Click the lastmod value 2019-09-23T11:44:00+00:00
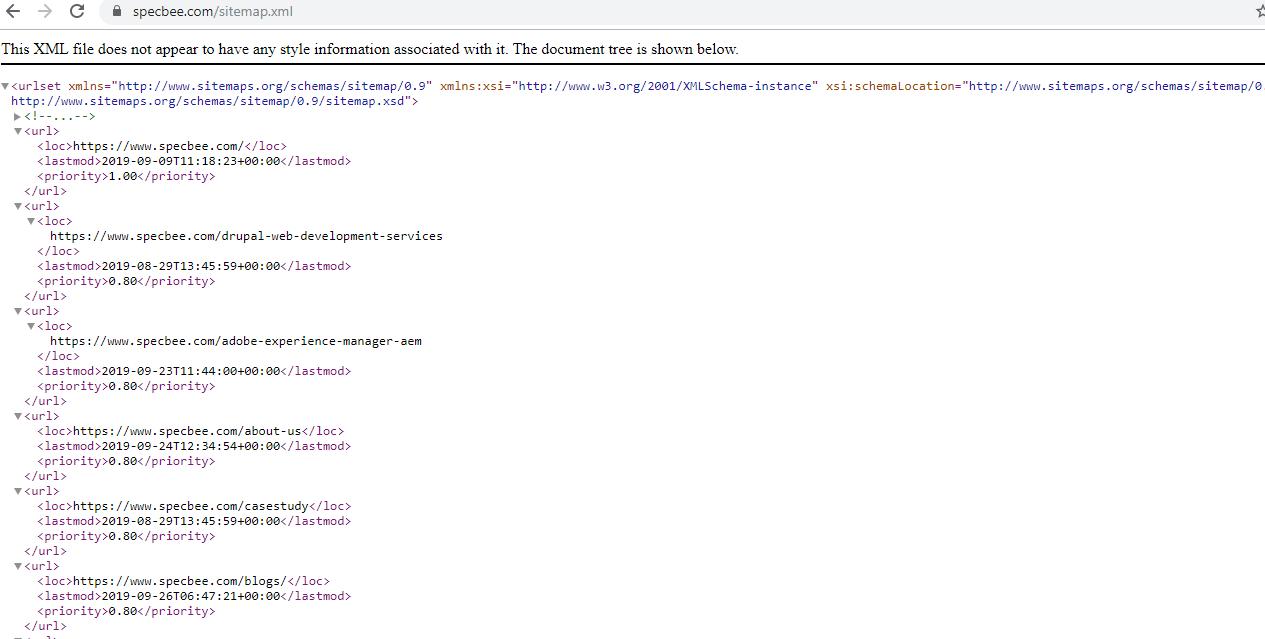The image size is (1265, 639). pyautogui.click(x=191, y=371)
